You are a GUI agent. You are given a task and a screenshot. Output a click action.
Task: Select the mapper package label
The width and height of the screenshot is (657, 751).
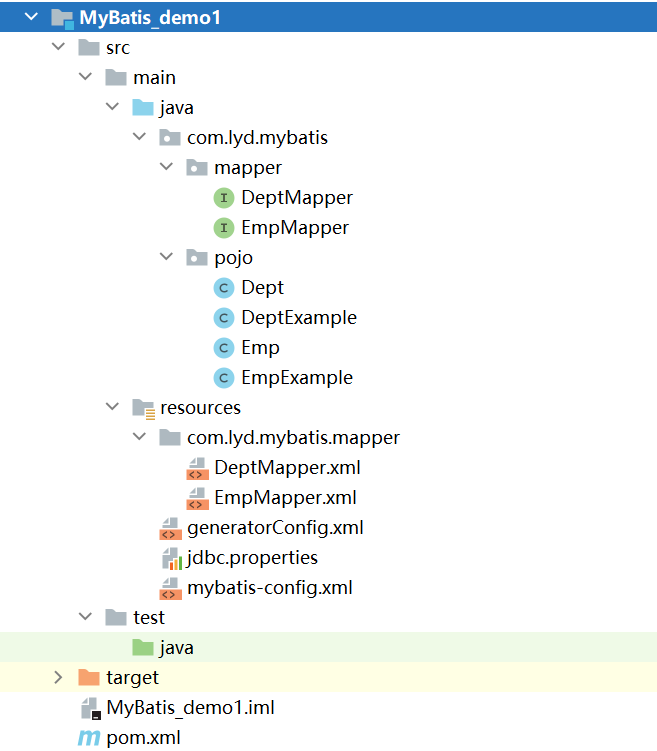coord(248,168)
